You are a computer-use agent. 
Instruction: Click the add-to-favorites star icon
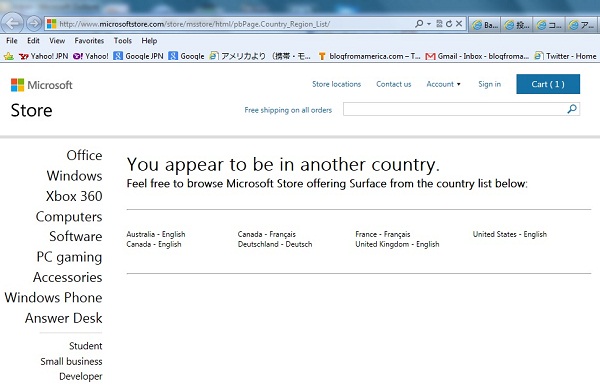[8, 56]
